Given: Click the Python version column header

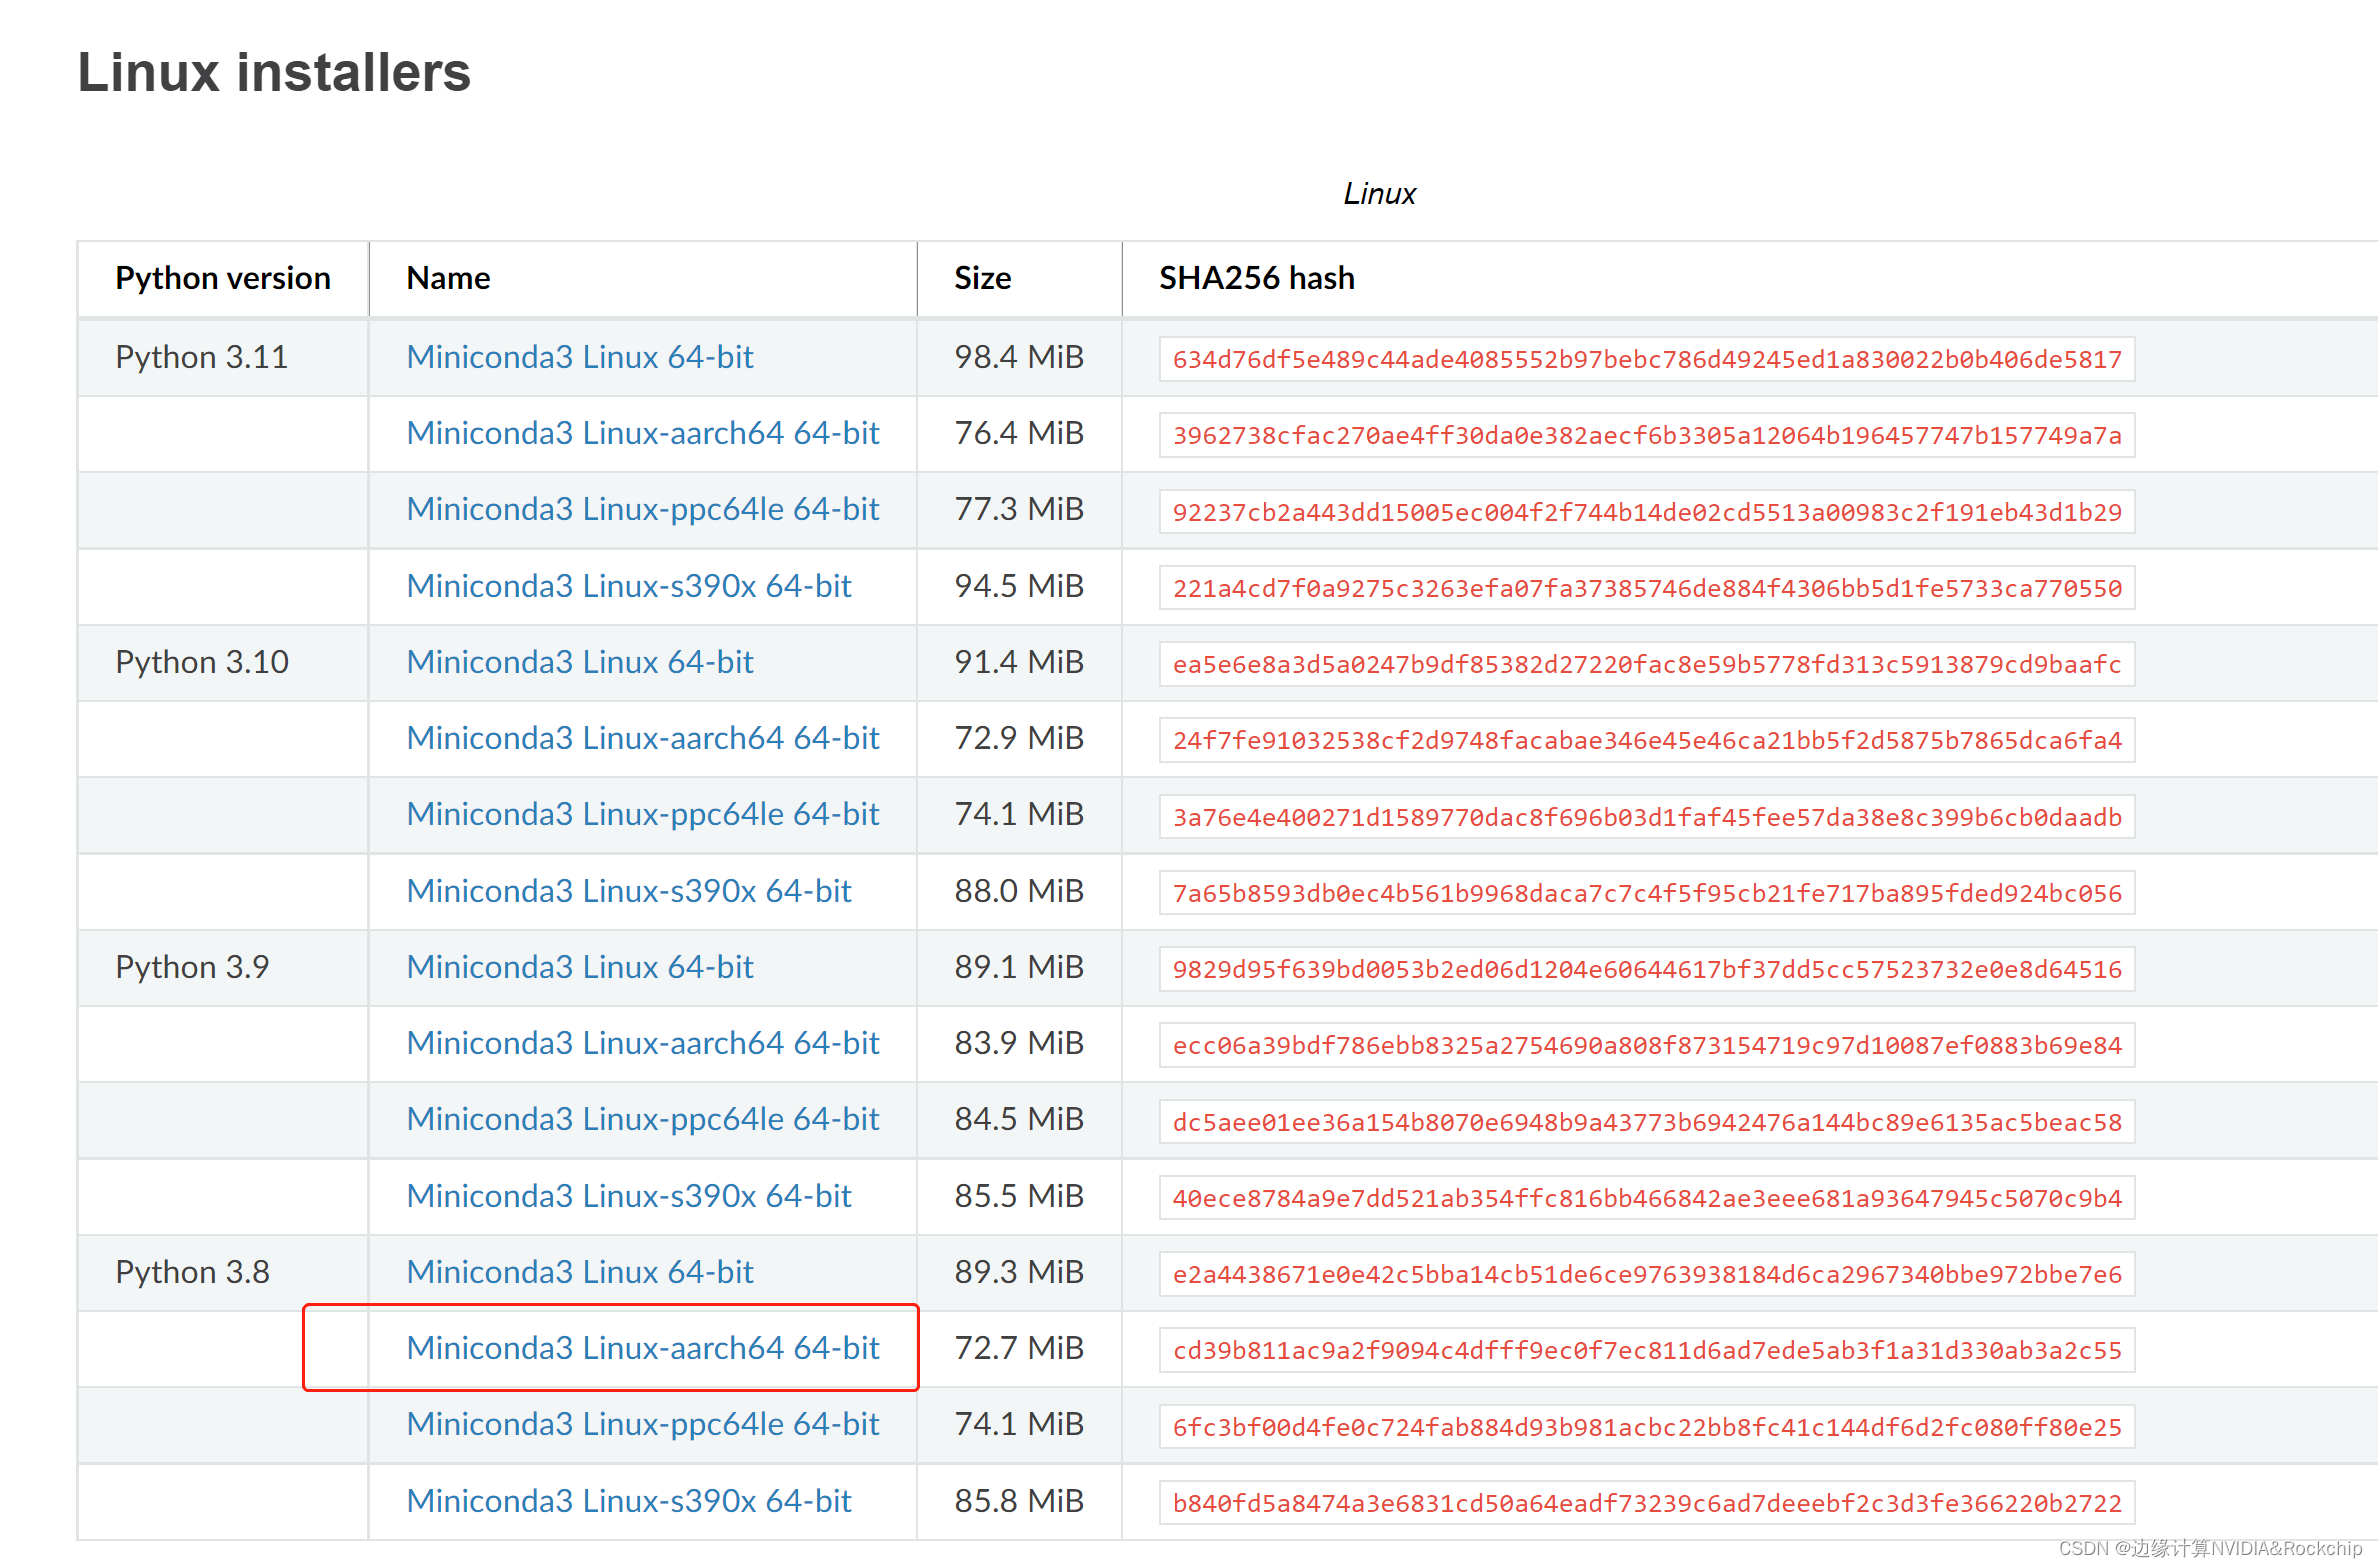Looking at the screenshot, I should click(x=223, y=278).
